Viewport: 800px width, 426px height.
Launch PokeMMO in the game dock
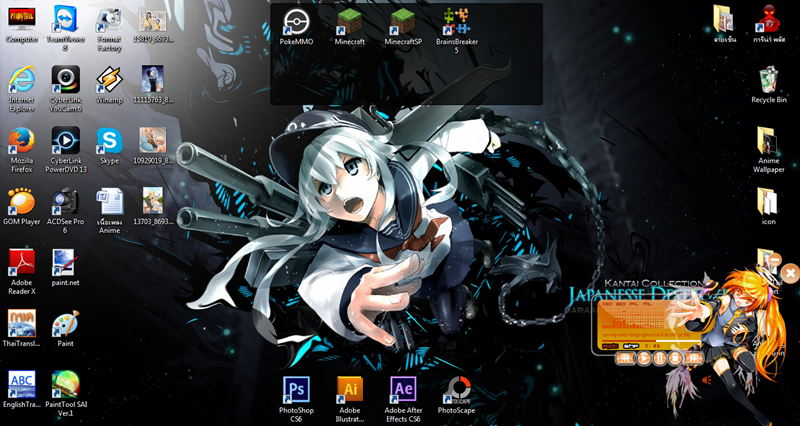[296, 27]
